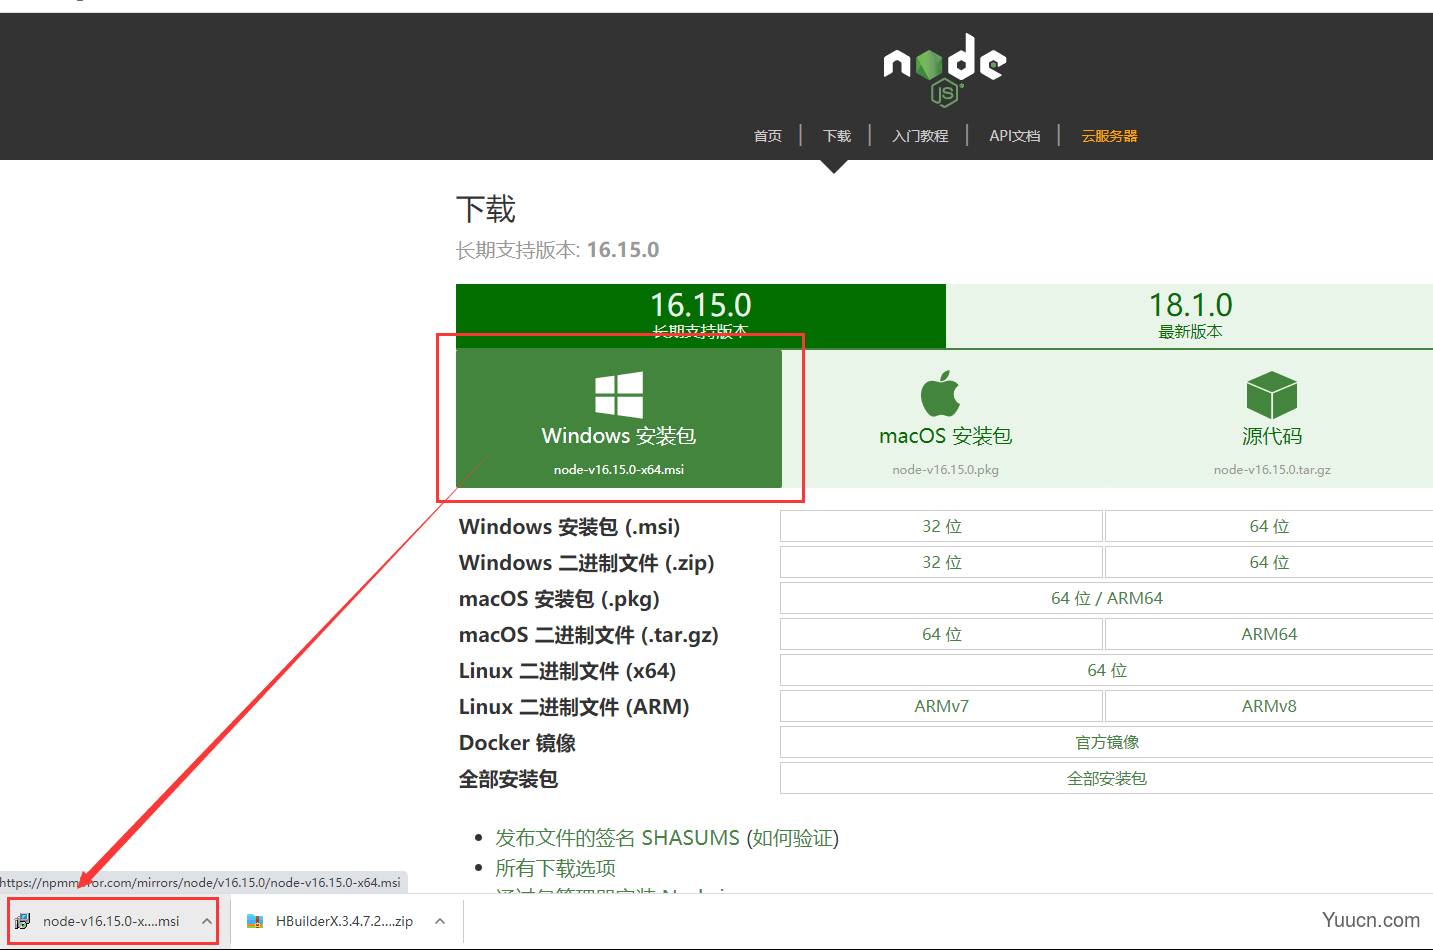Open the 下载 navigation item
1433x950 pixels.
point(837,136)
